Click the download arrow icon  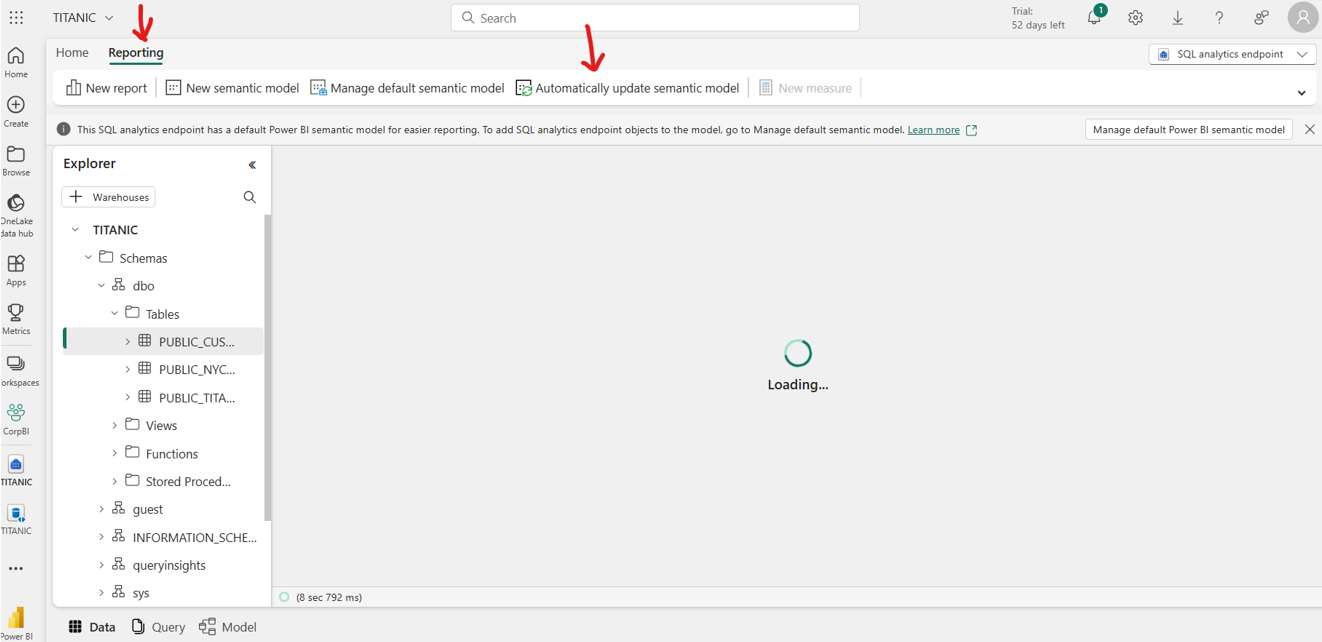[1177, 18]
